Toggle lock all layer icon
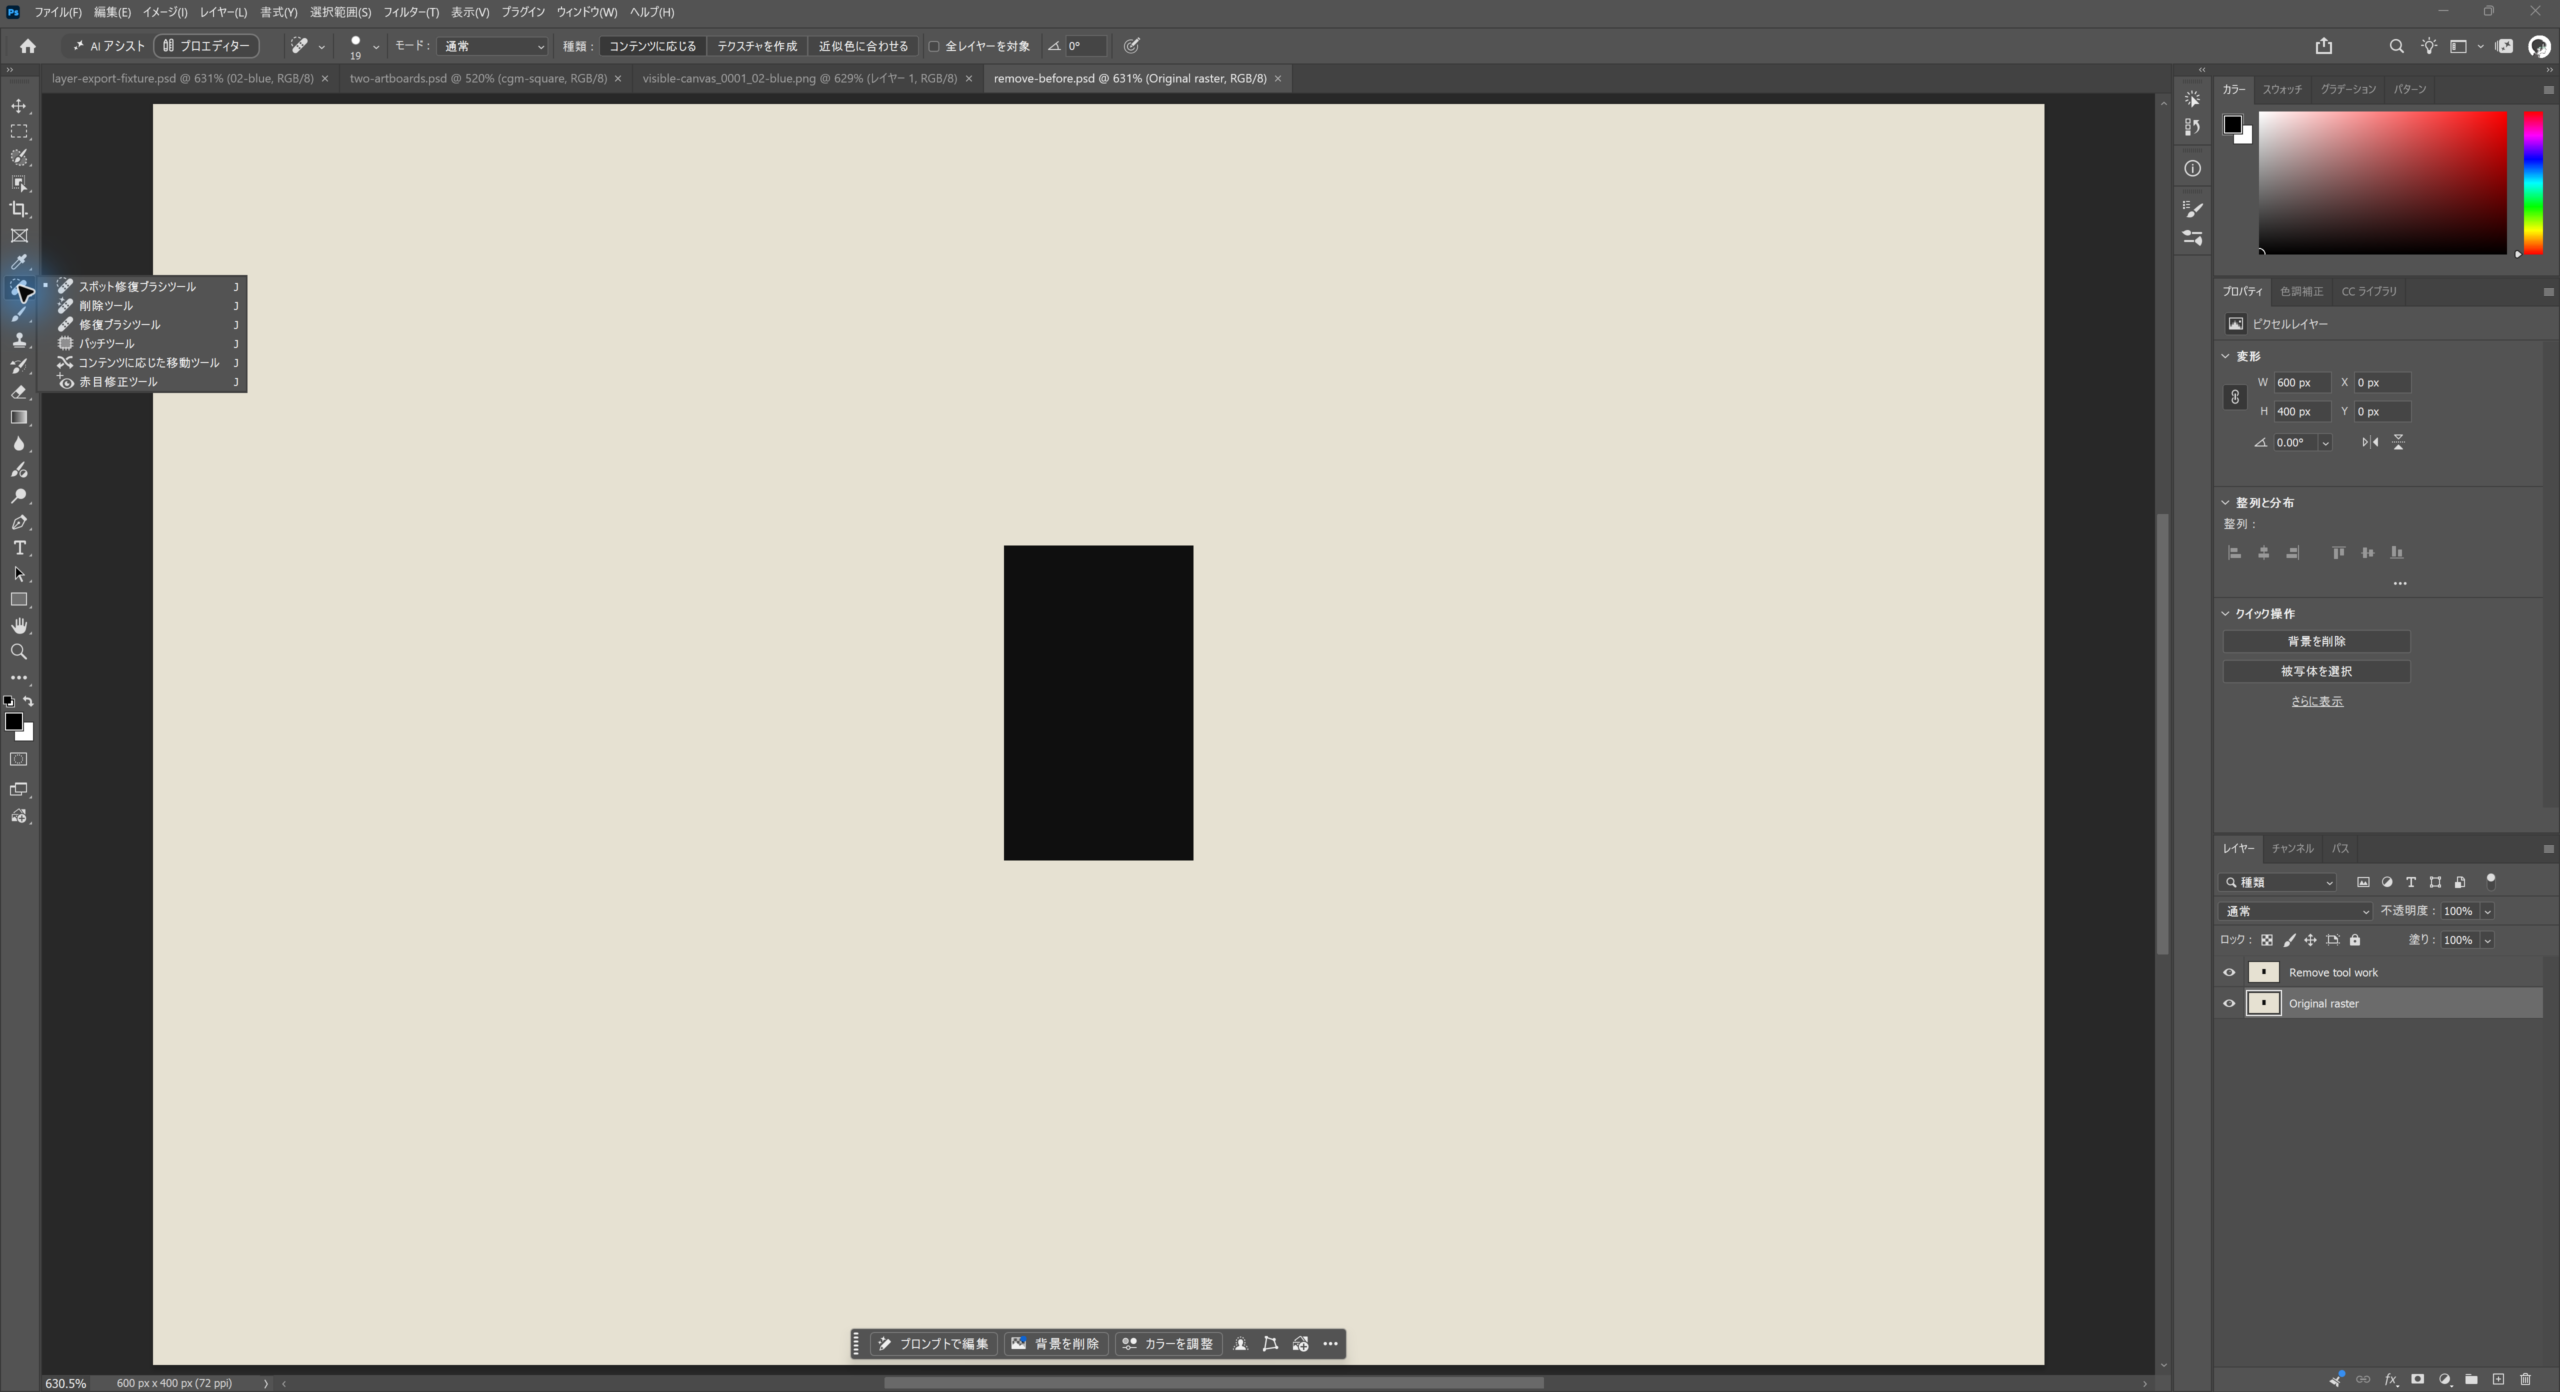 tap(2355, 940)
